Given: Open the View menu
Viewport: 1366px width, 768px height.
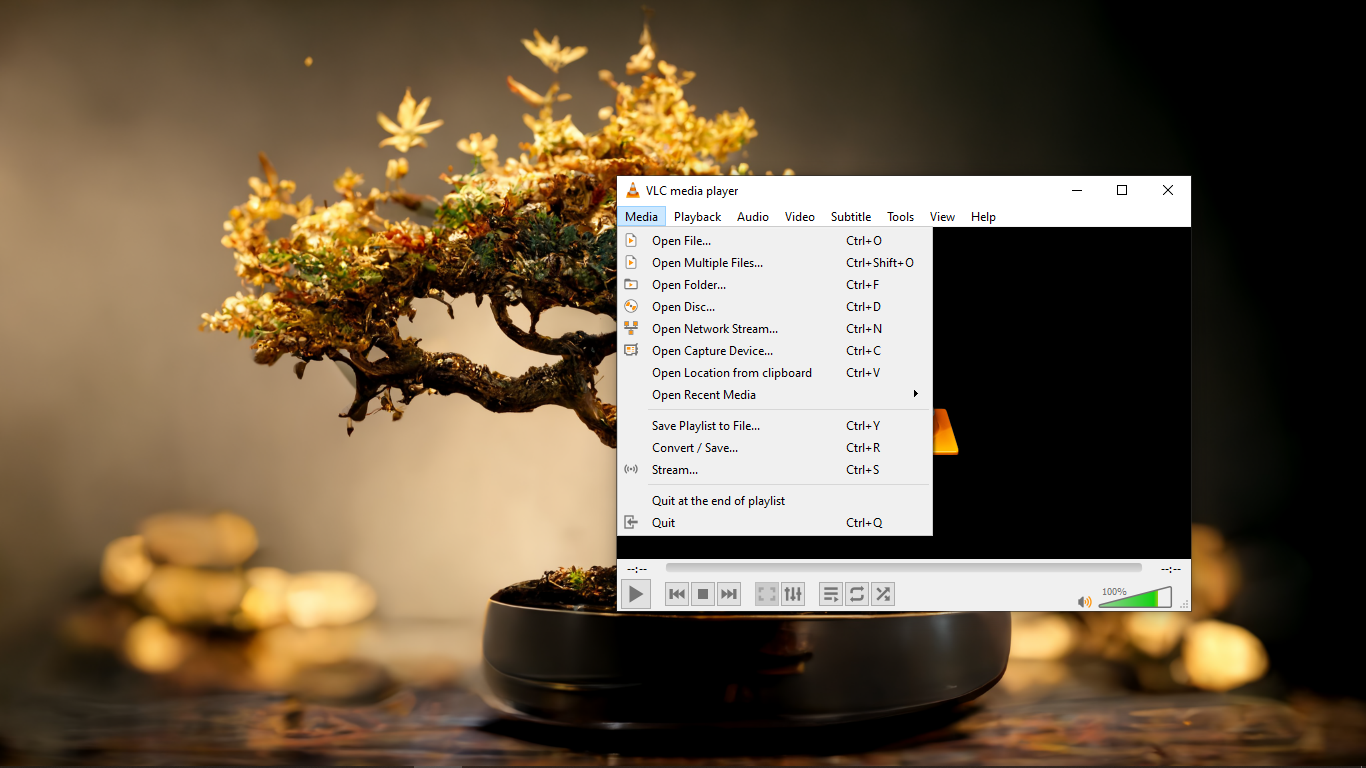Looking at the screenshot, I should [x=942, y=216].
